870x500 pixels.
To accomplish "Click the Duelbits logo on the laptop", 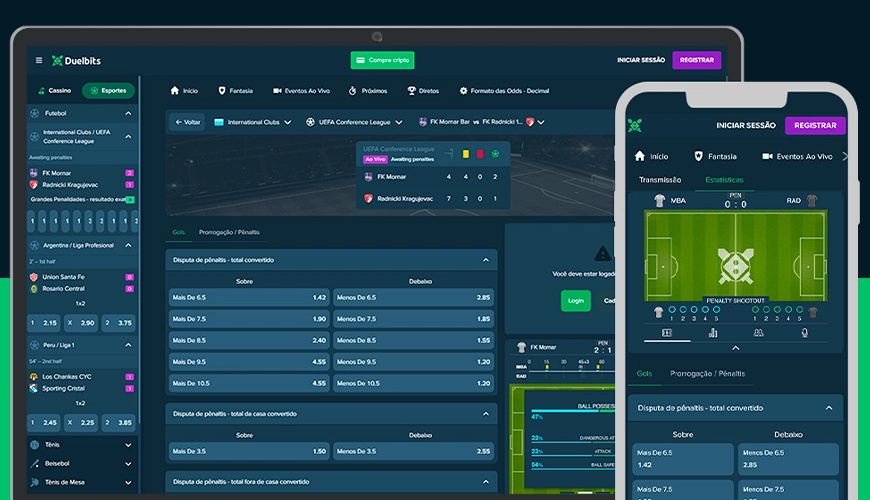I will pos(77,60).
